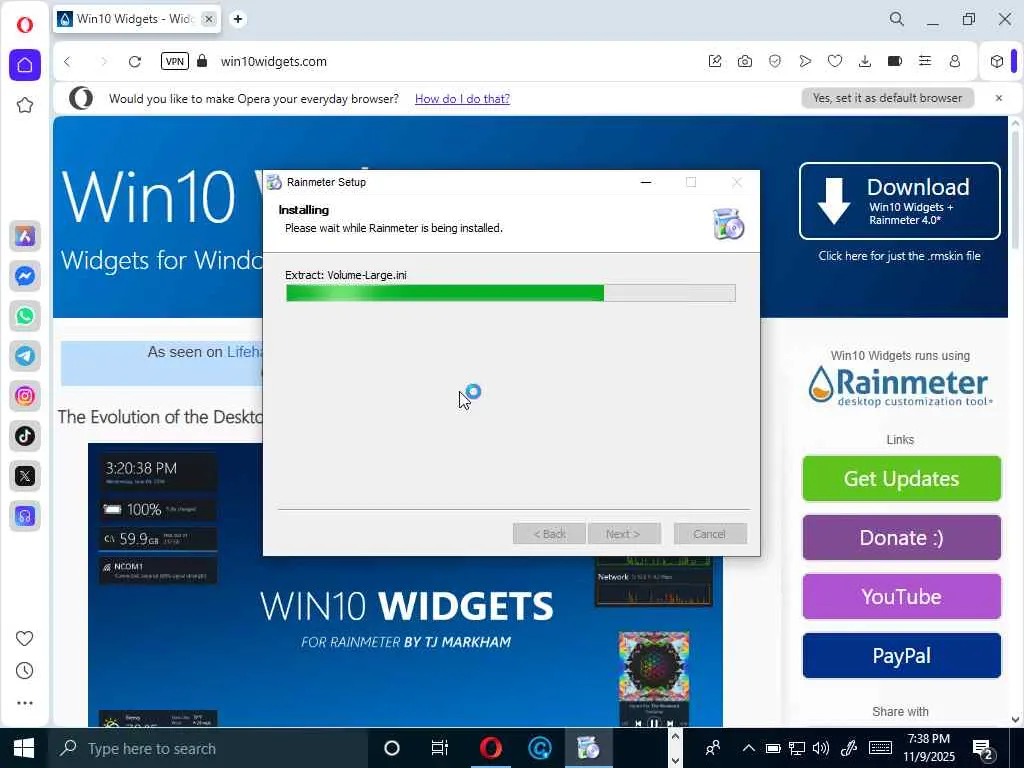Open sidebar three-dots settings
Screen dimensions: 1024x768
[x=24, y=703]
